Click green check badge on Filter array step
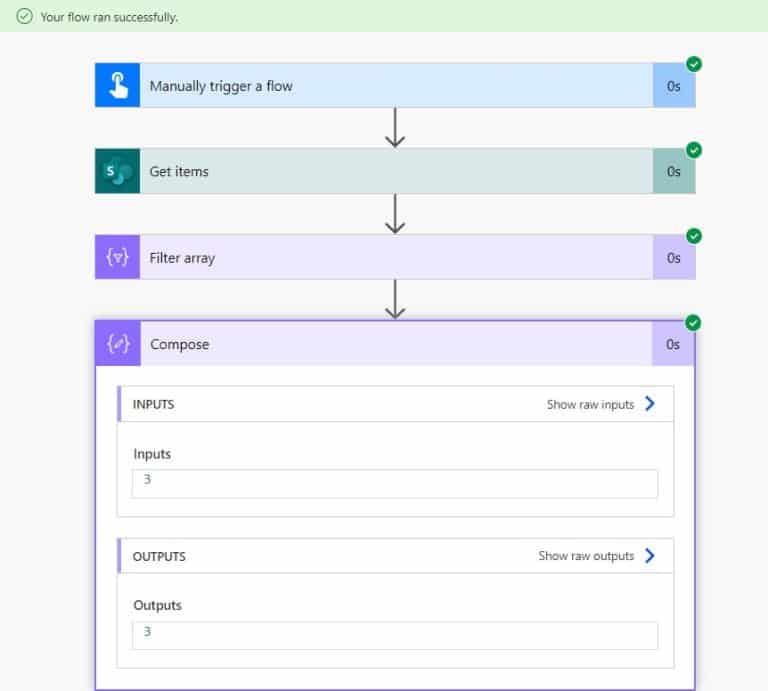The width and height of the screenshot is (768, 691). [694, 236]
